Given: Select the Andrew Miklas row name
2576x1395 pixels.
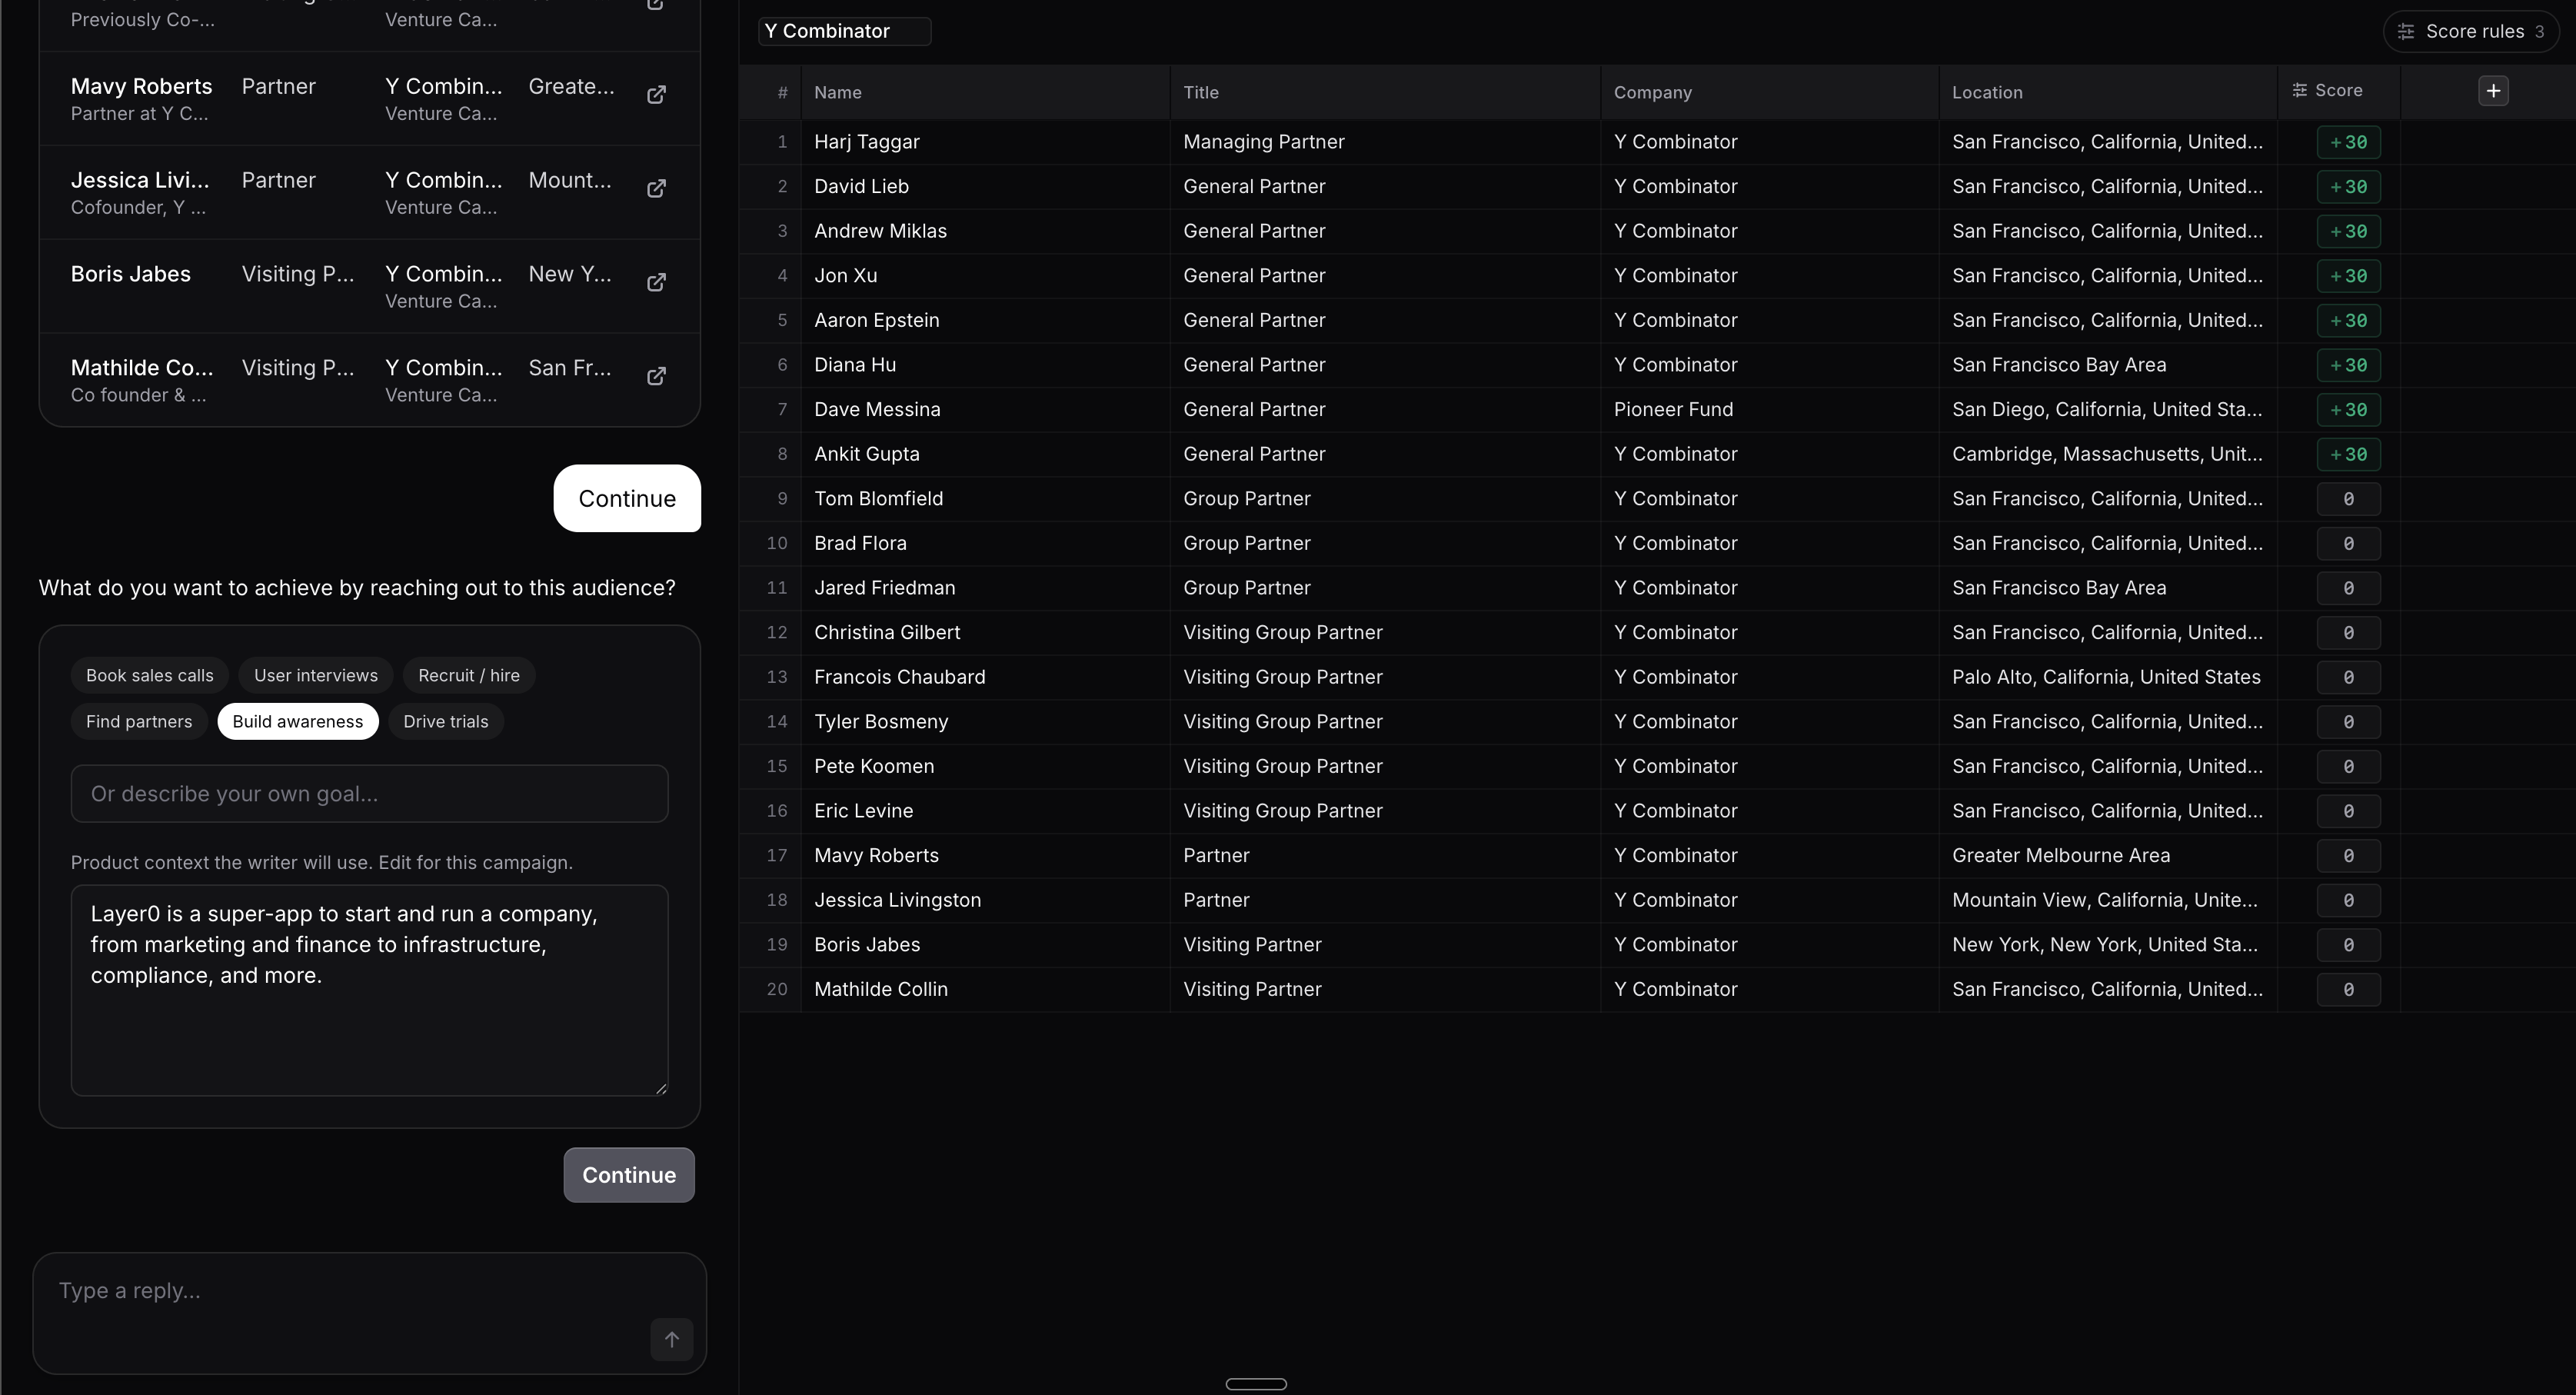Looking at the screenshot, I should (881, 231).
